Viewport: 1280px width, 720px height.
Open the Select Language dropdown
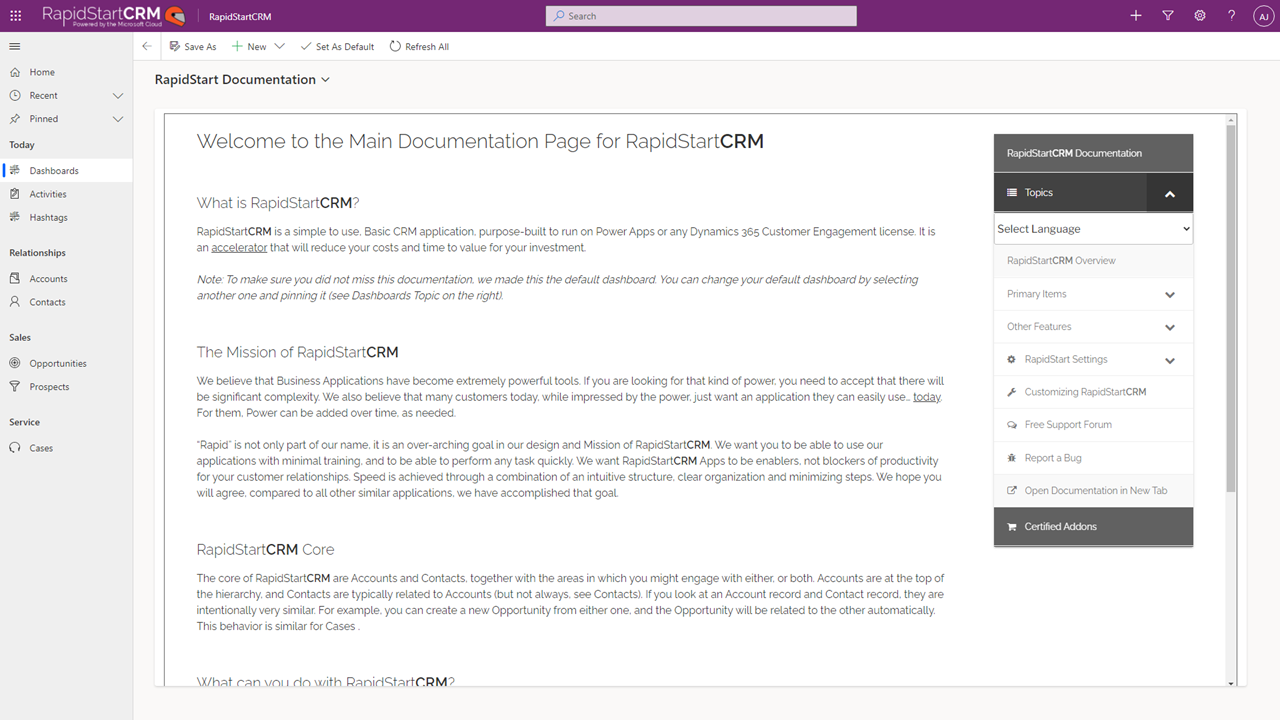point(1093,228)
